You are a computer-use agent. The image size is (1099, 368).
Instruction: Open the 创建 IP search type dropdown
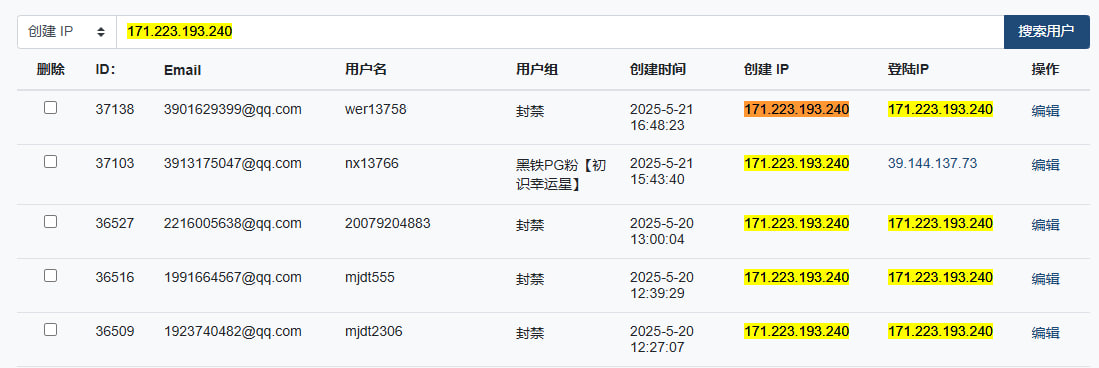click(67, 32)
